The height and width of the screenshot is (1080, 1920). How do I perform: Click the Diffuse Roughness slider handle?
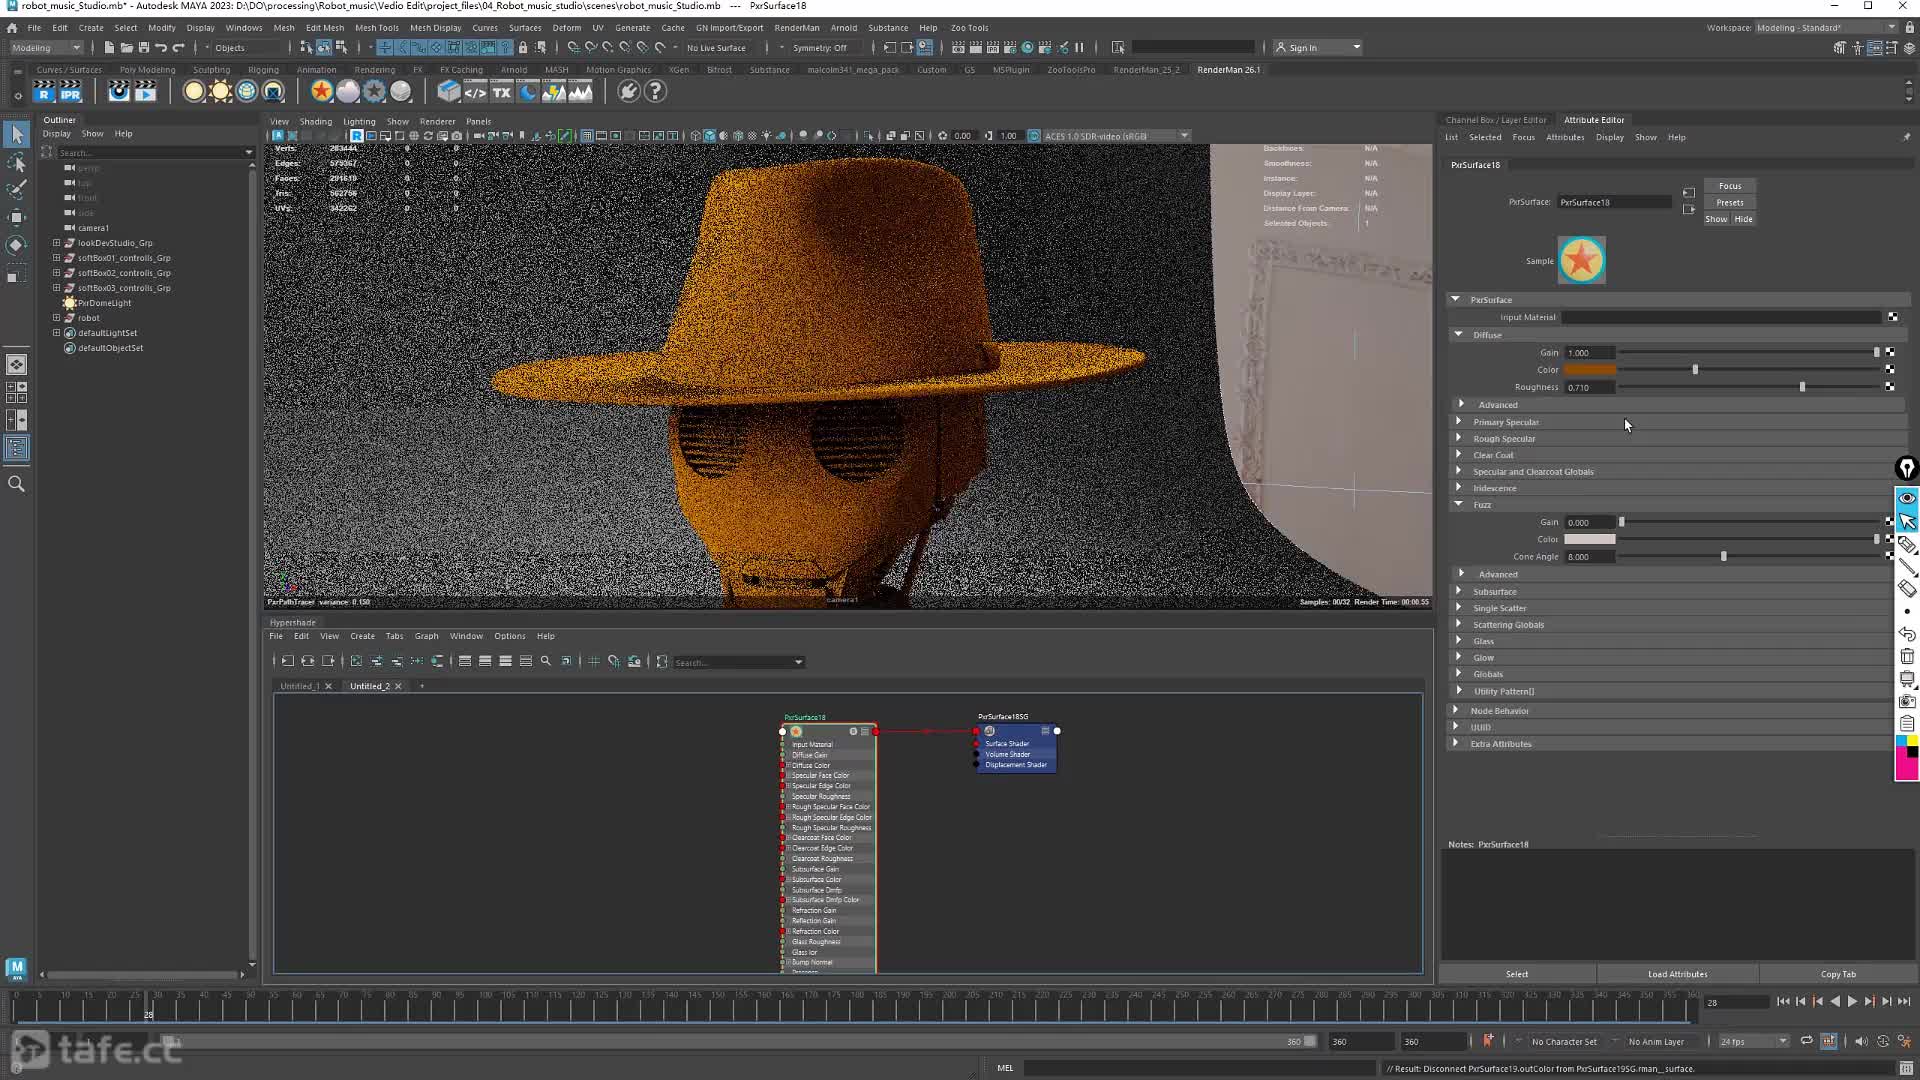click(x=1803, y=387)
